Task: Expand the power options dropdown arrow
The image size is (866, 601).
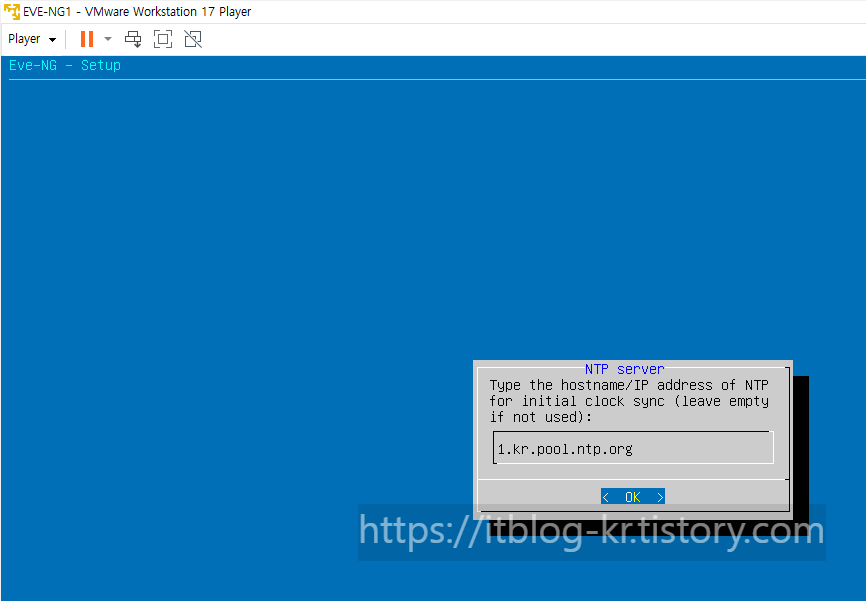Action: (108, 39)
